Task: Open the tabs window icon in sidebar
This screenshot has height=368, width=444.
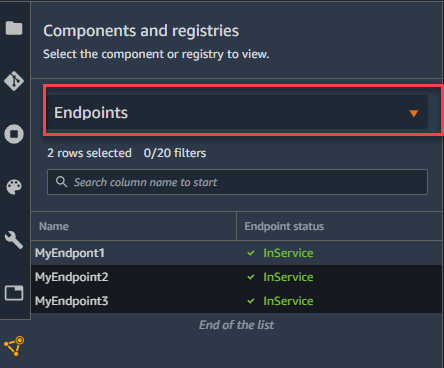Action: pyautogui.click(x=14, y=293)
